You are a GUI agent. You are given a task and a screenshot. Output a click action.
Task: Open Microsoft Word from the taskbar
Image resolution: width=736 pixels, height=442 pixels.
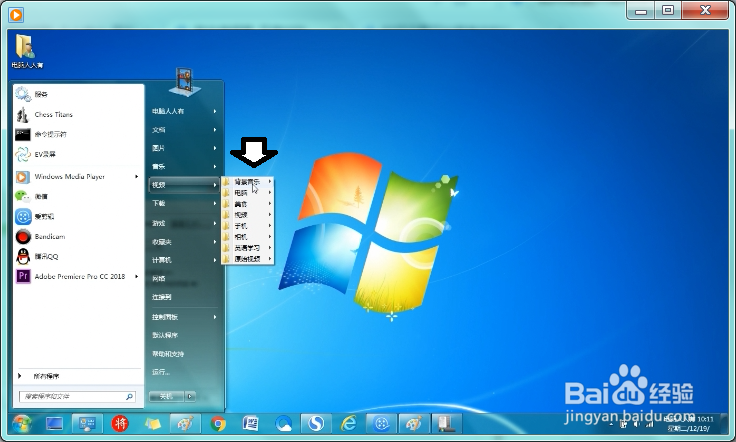251,424
